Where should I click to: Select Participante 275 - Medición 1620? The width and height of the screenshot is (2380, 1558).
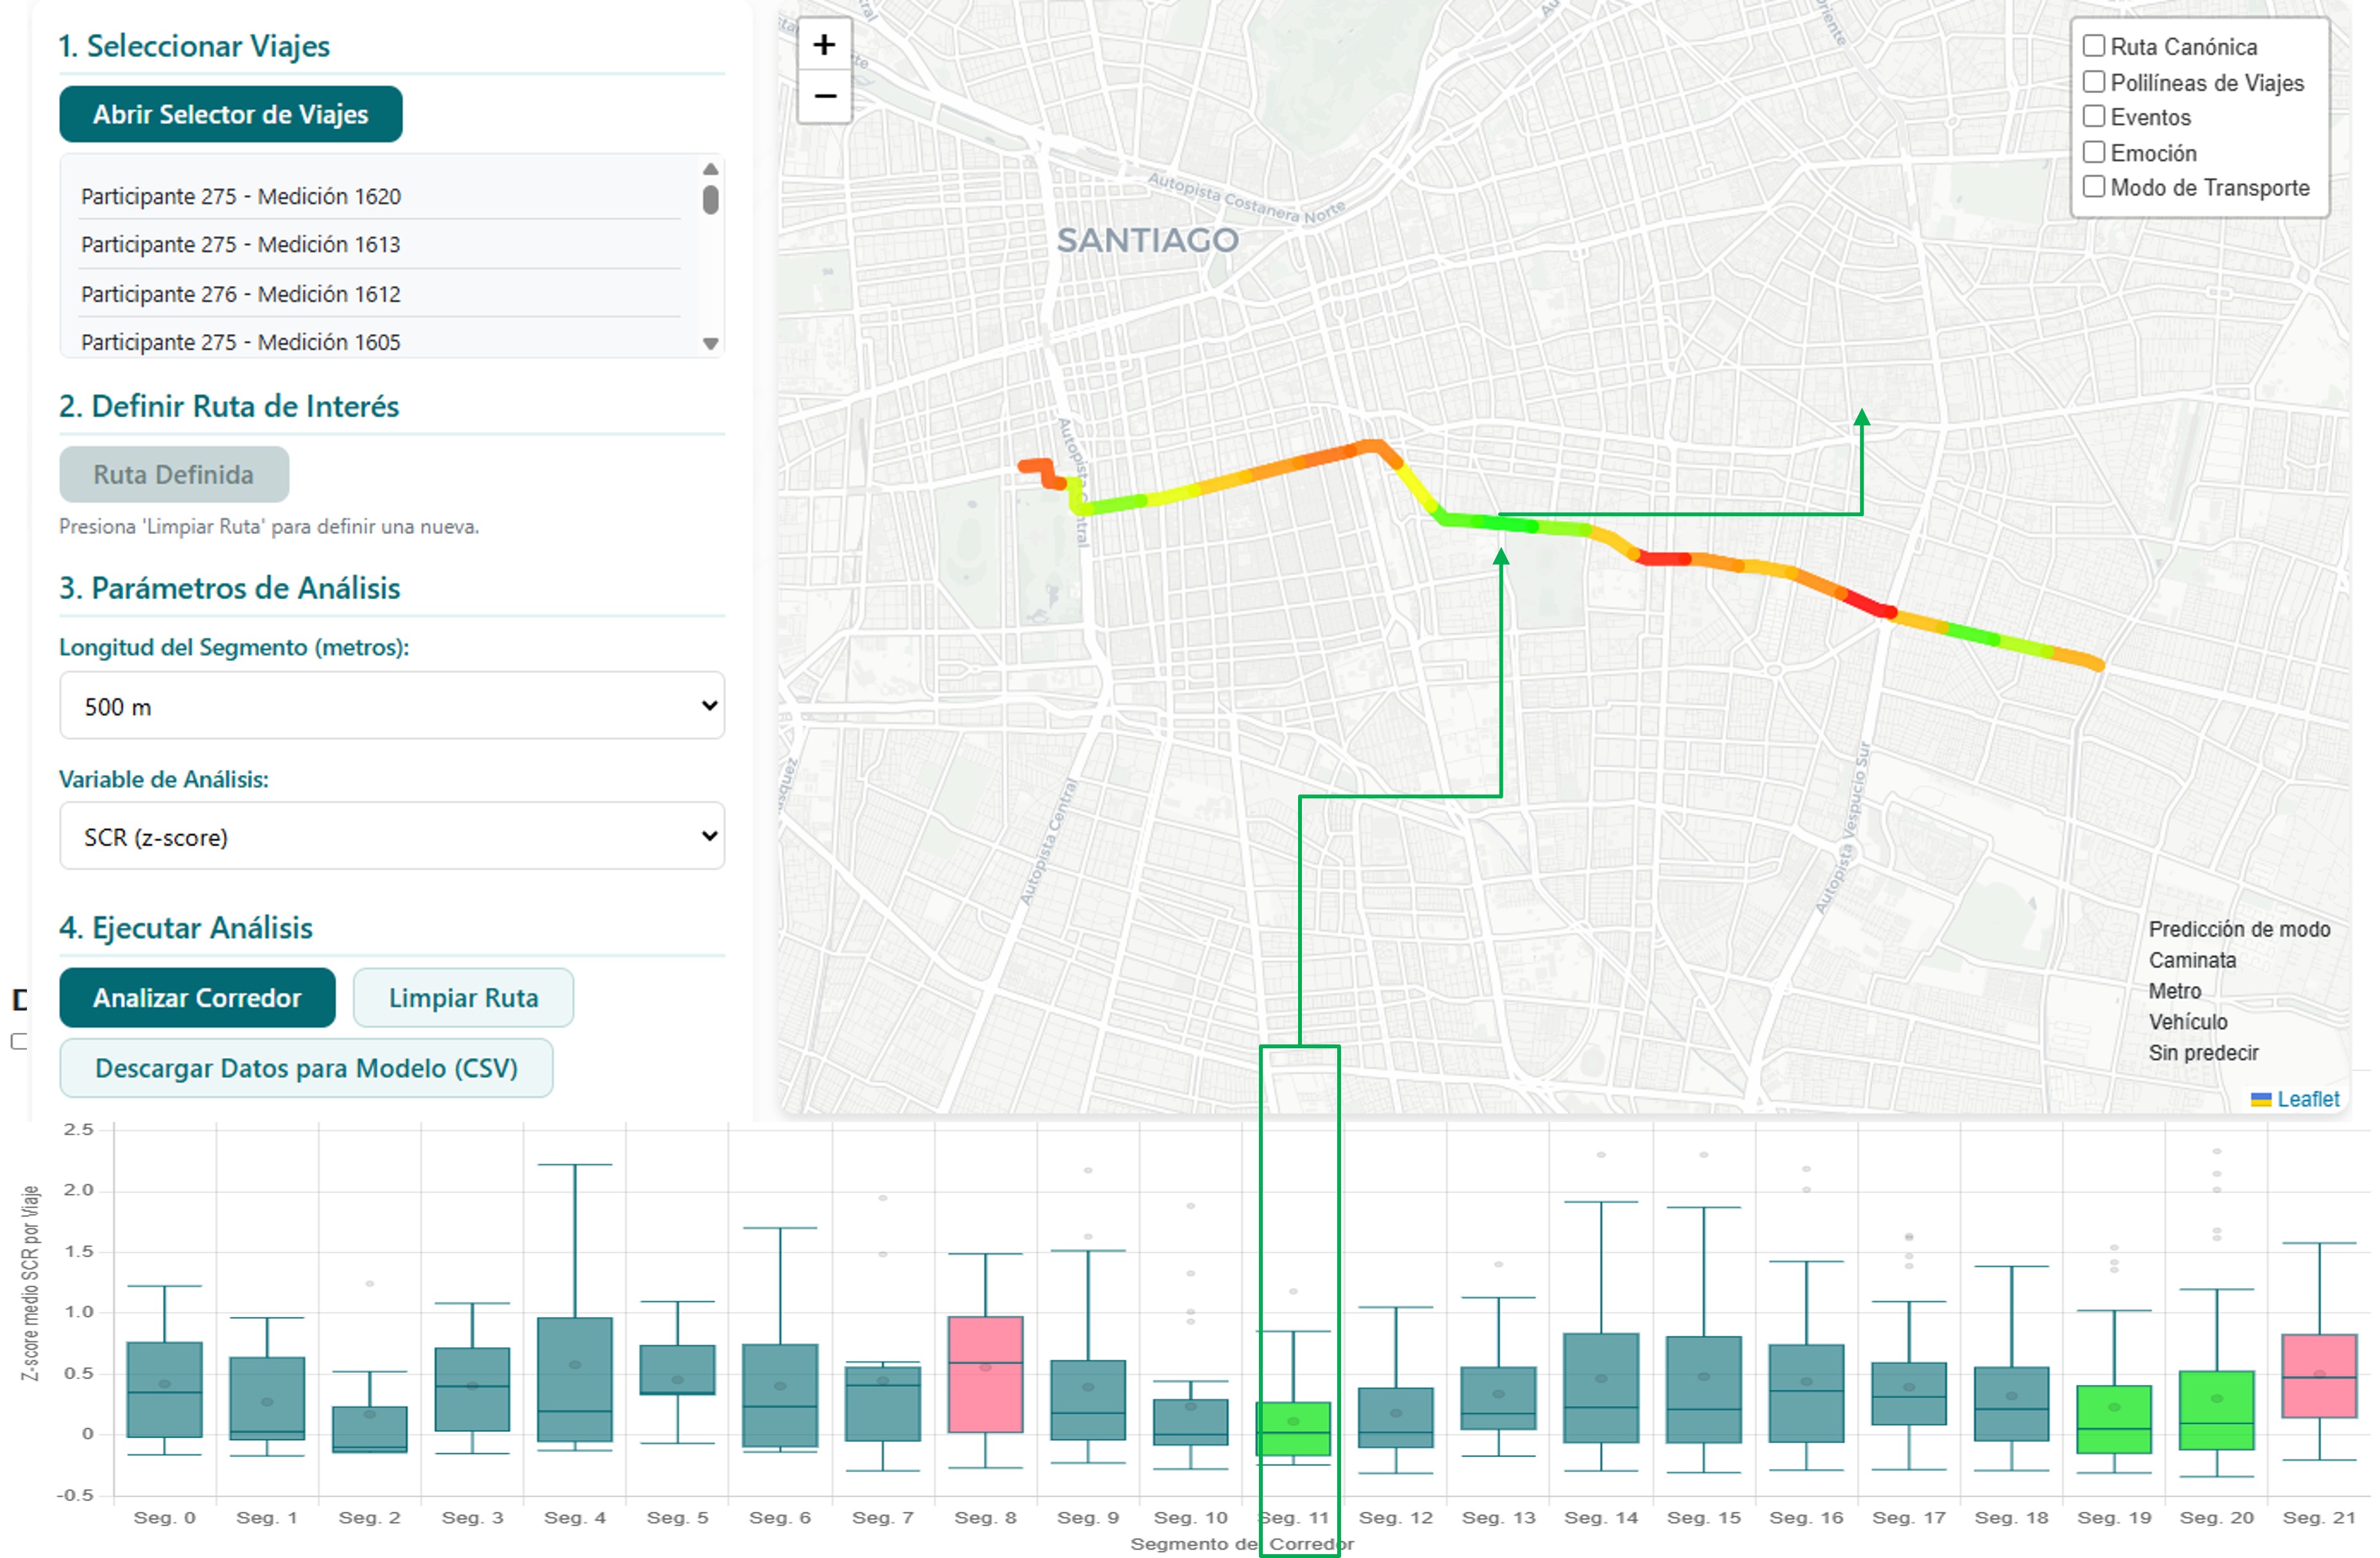click(x=241, y=196)
